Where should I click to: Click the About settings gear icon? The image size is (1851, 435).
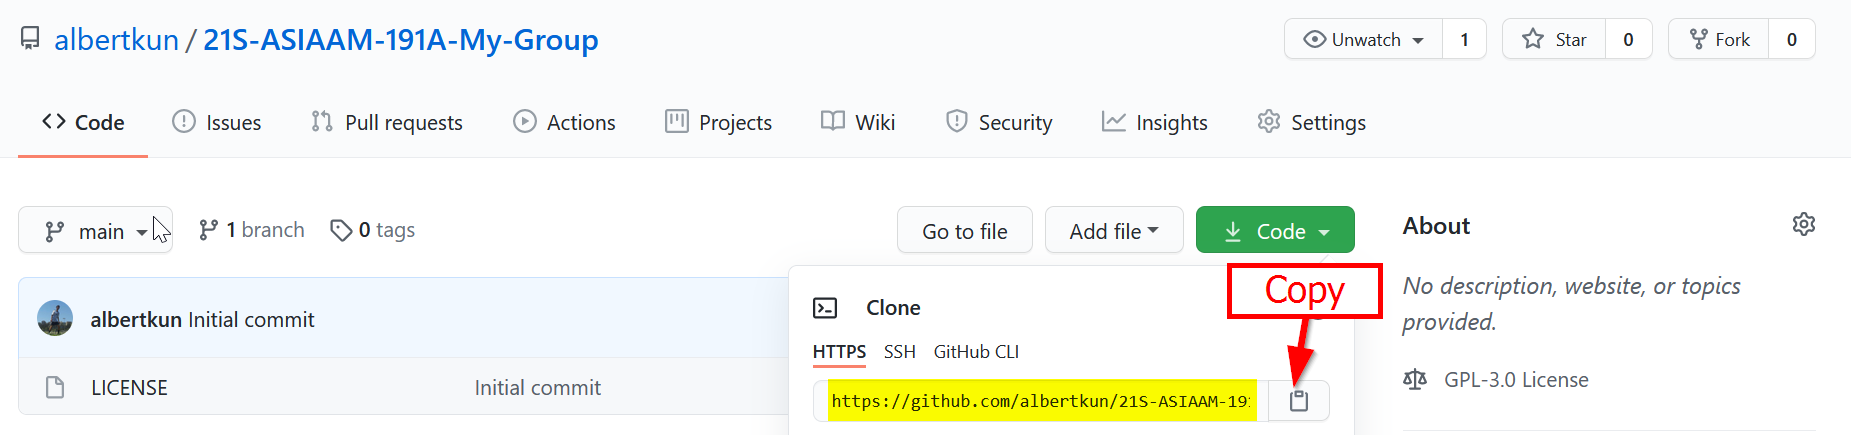1803,225
